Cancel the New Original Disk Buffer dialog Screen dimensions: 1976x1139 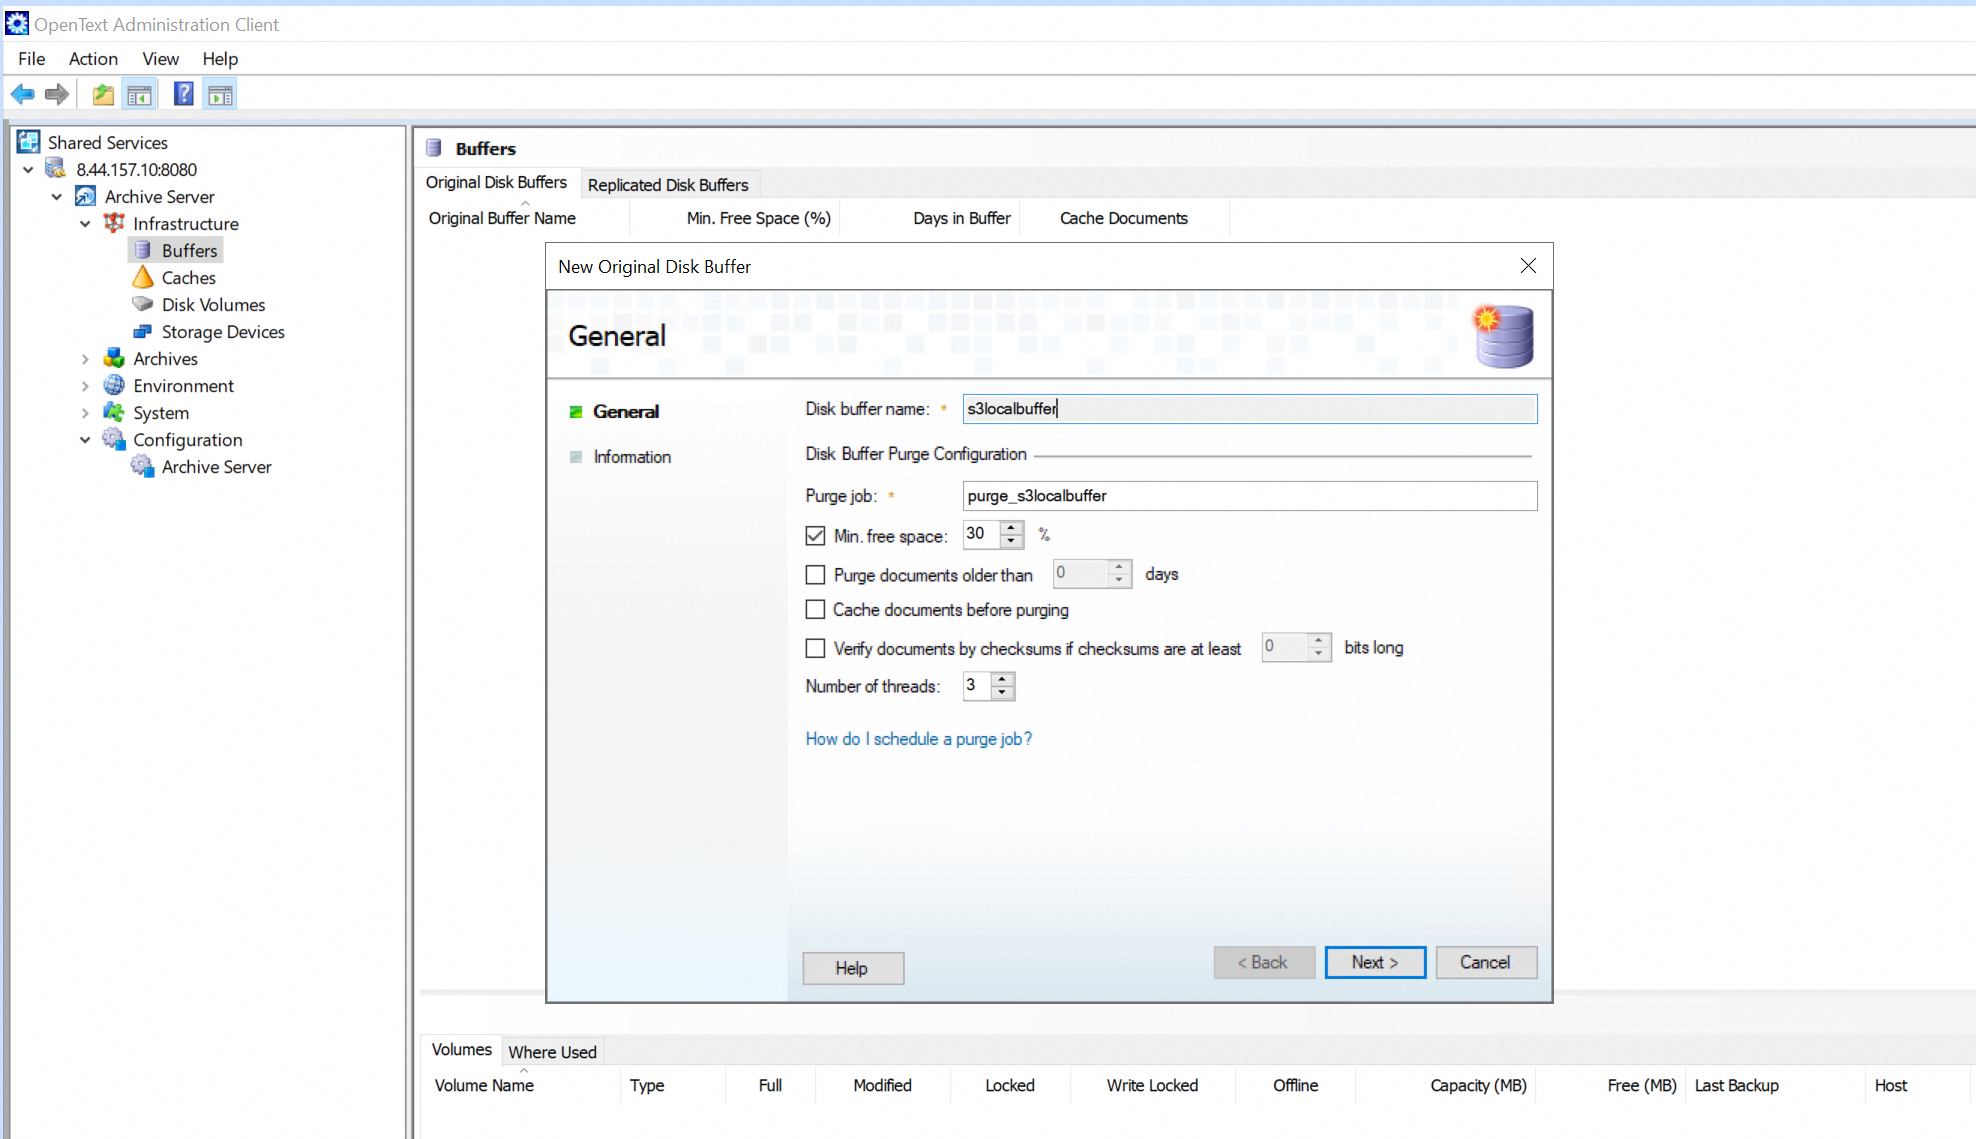(x=1486, y=962)
